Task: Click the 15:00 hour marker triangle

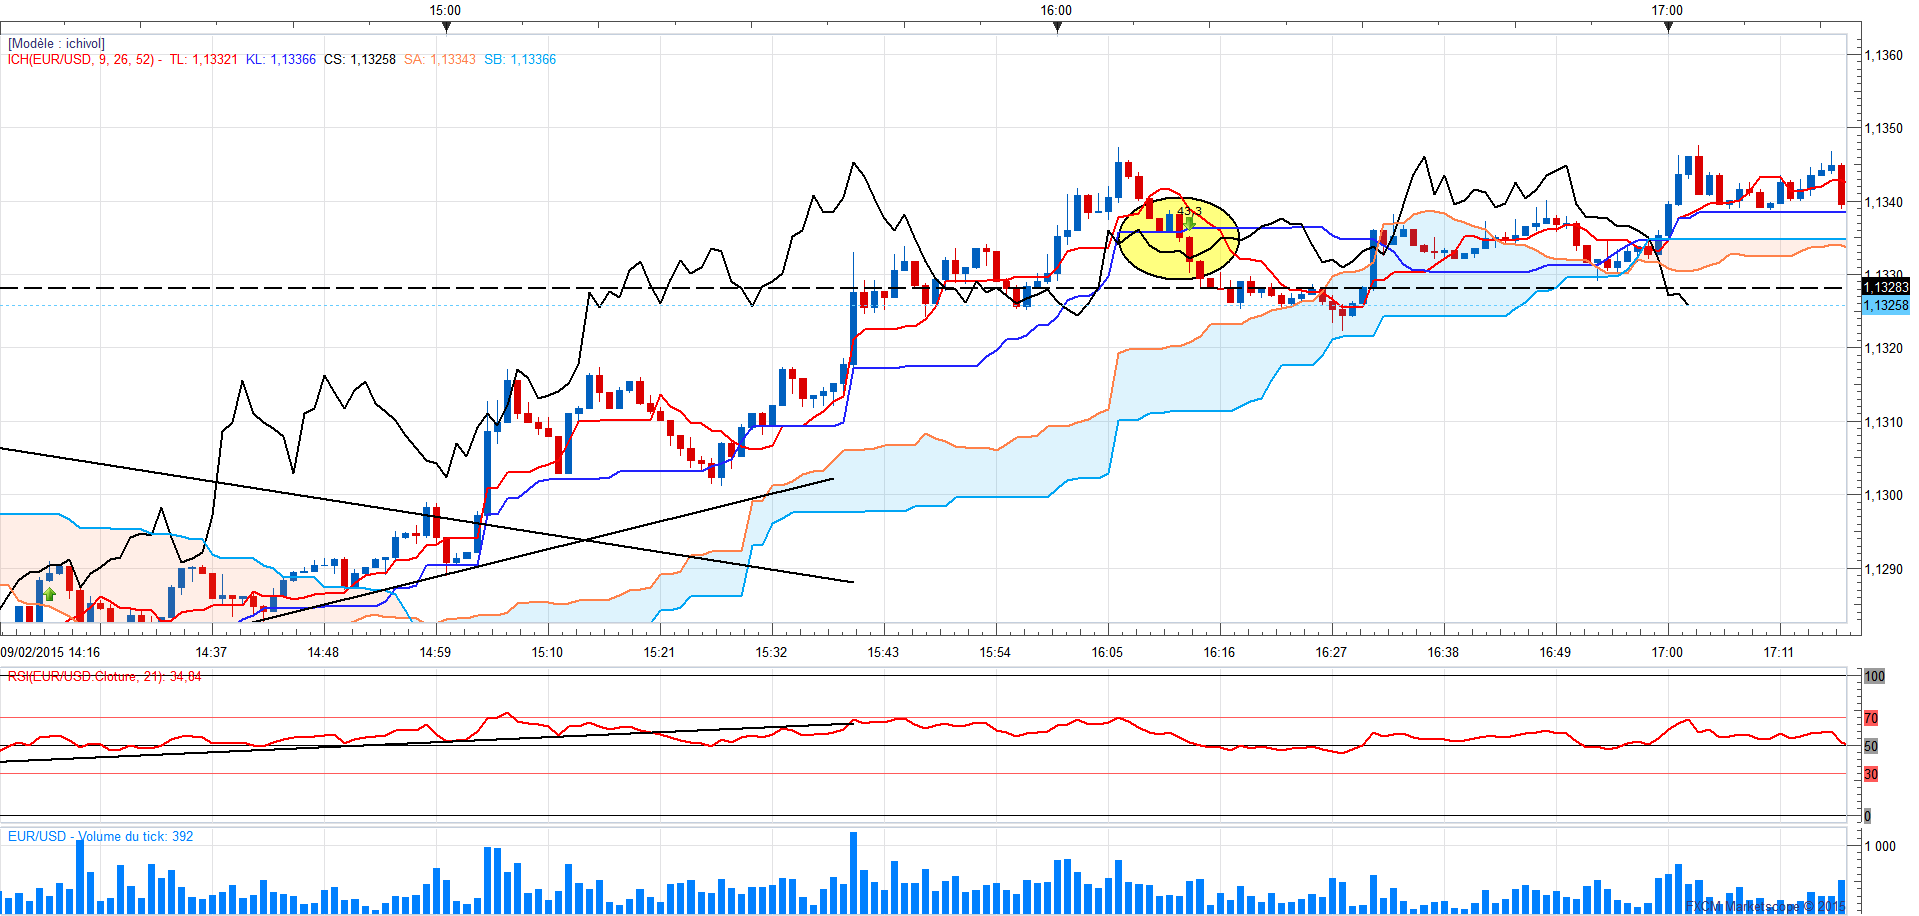Action: click(x=446, y=27)
